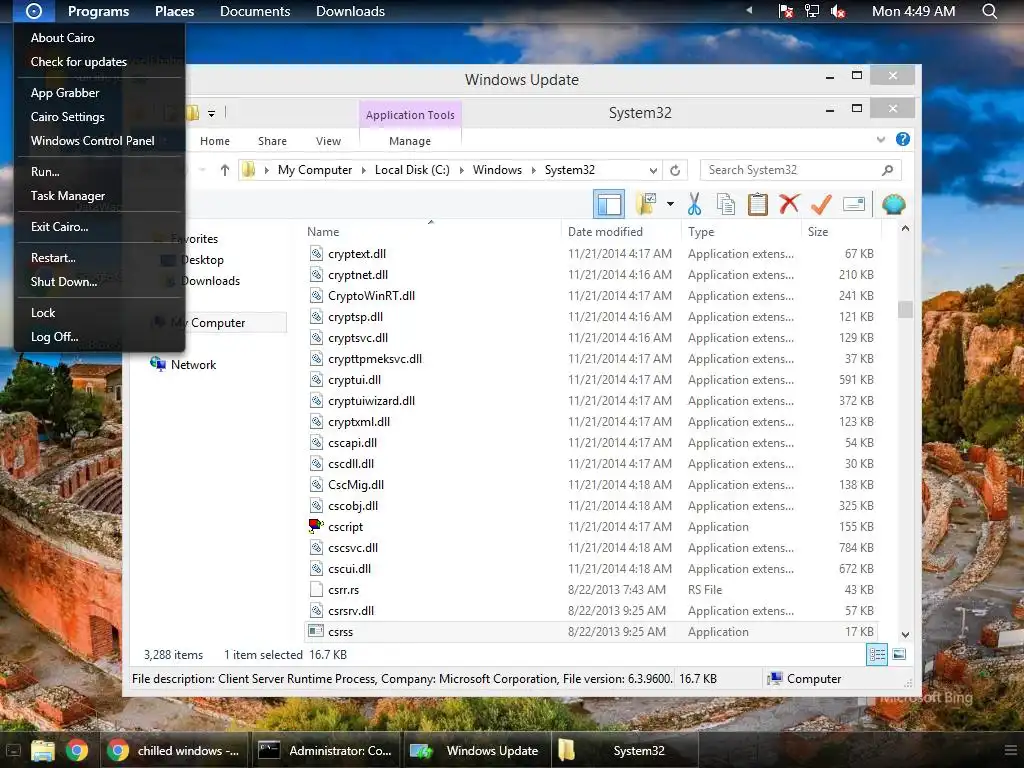
Task: Open the View ribbon tab
Action: click(328, 141)
